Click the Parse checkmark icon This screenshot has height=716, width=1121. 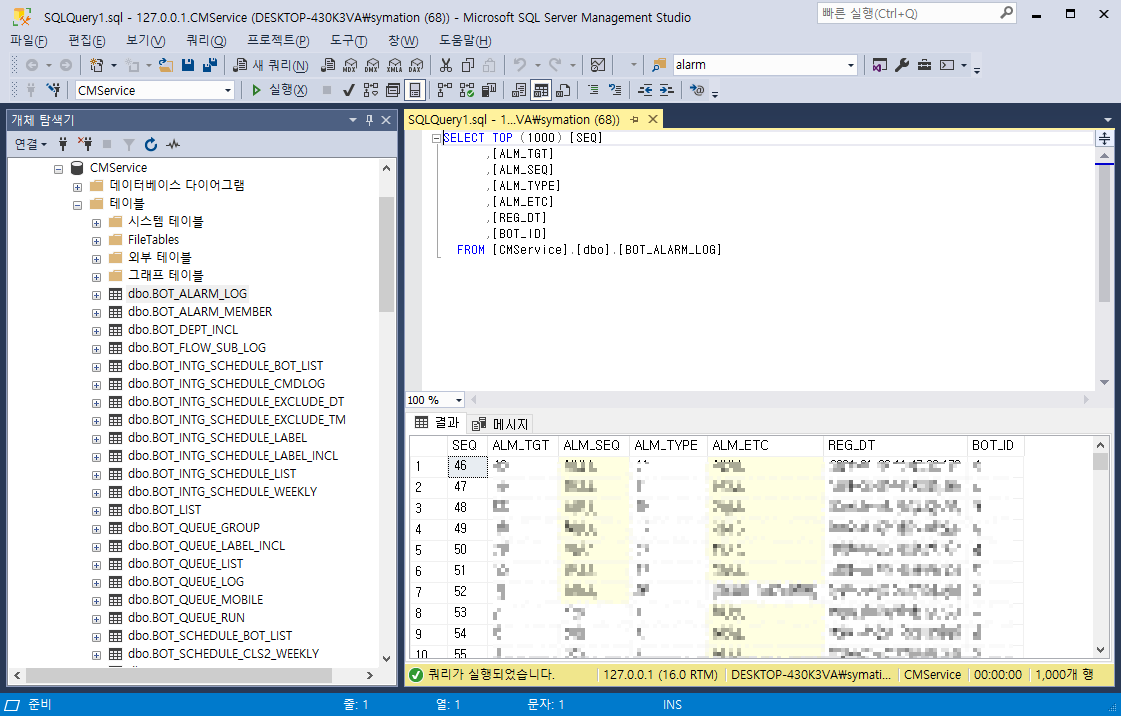click(349, 90)
